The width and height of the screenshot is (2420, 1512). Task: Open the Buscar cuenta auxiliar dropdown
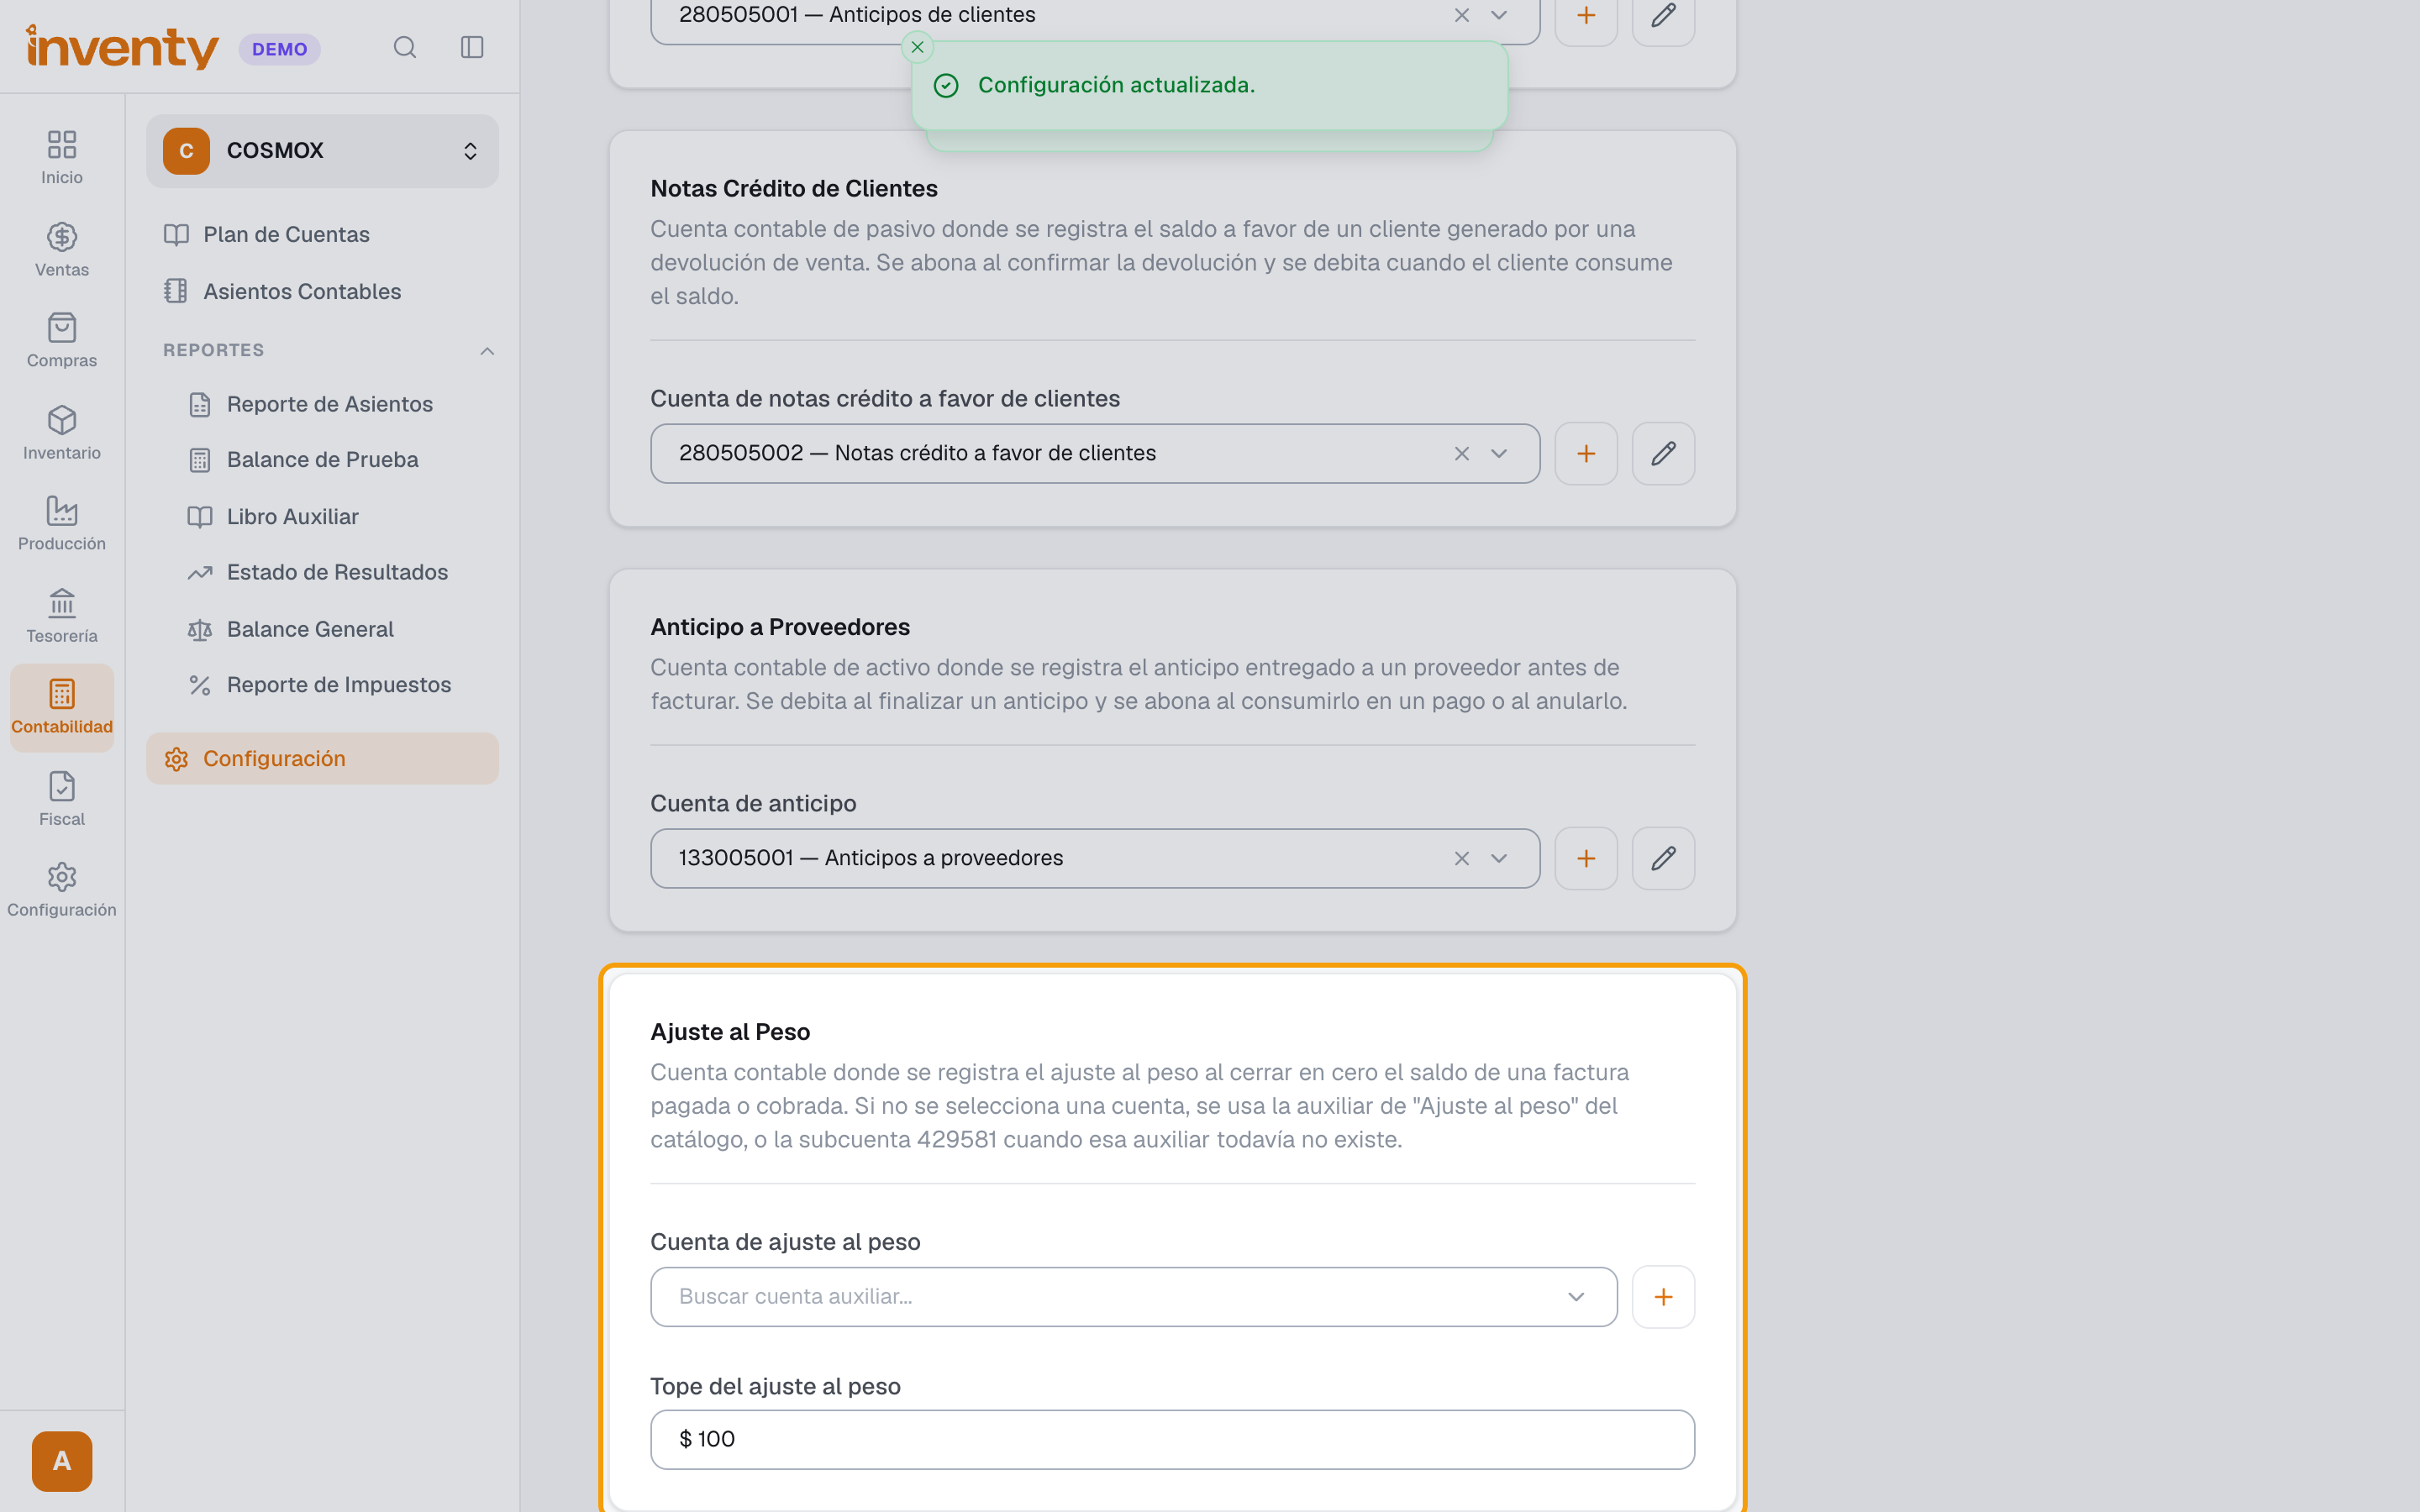click(x=1133, y=1297)
